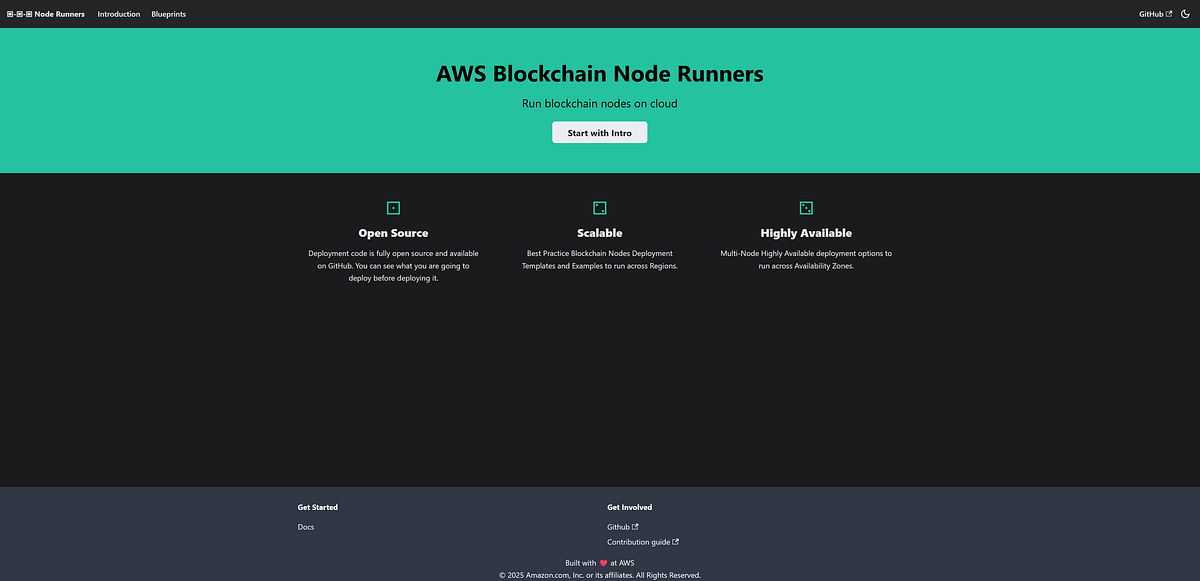This screenshot has width=1200, height=581.
Task: Select the Scalable feature icon
Action: [x=599, y=207]
